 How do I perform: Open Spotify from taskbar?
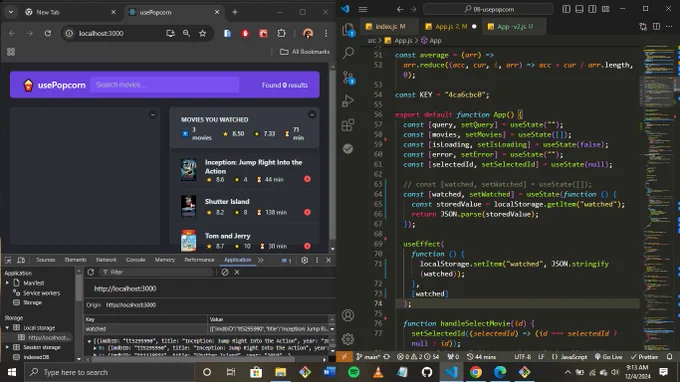click(354, 372)
